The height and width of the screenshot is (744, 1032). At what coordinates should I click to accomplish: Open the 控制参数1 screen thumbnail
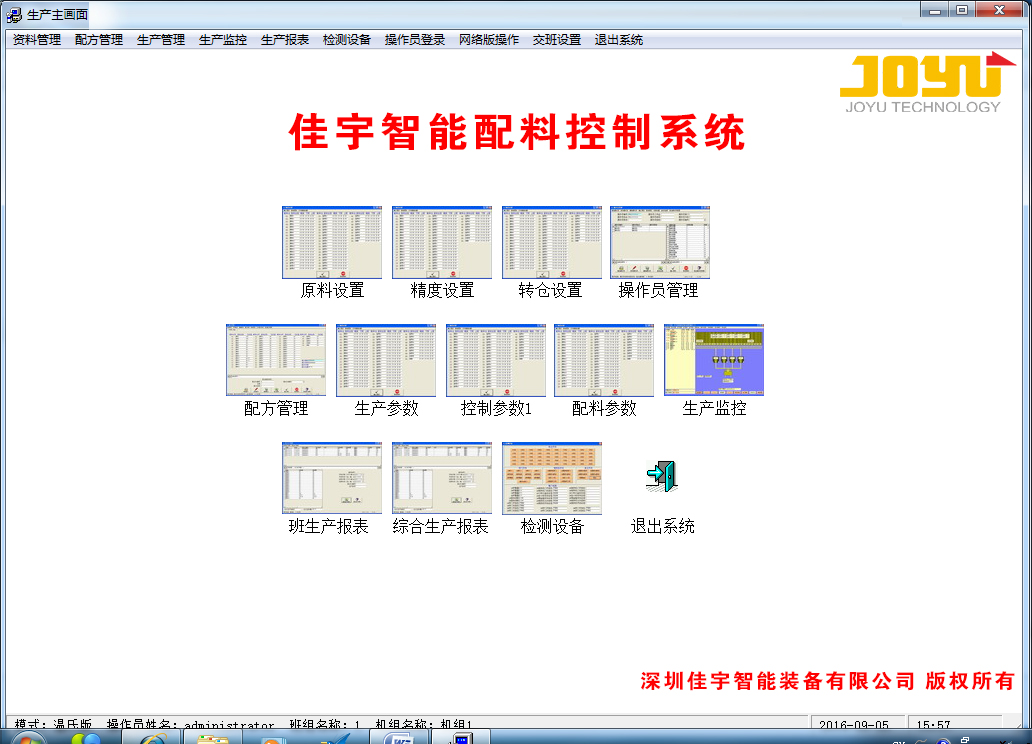coord(496,360)
